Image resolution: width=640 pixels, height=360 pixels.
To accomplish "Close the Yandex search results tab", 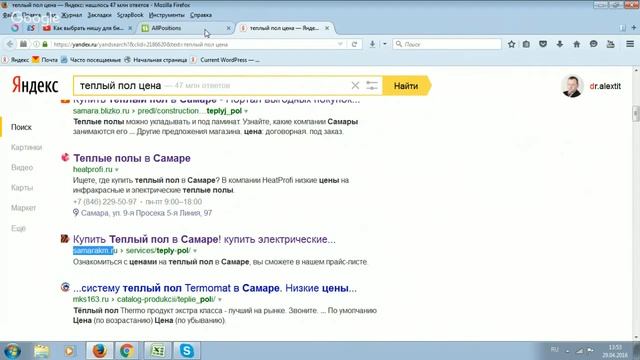I will coord(327,28).
